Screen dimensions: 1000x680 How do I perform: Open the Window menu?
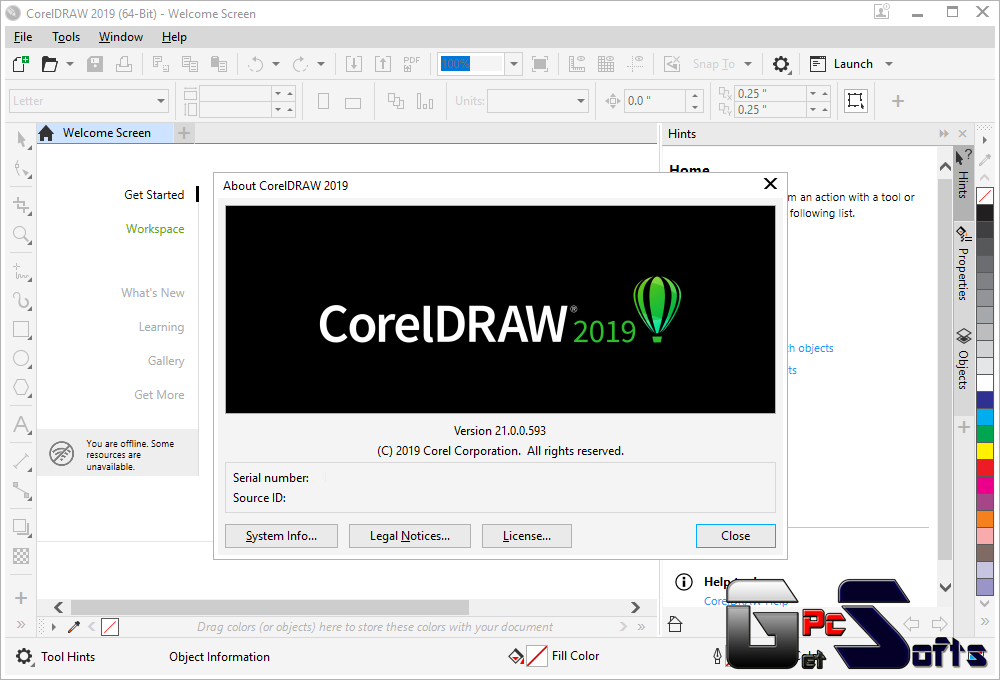(x=121, y=37)
